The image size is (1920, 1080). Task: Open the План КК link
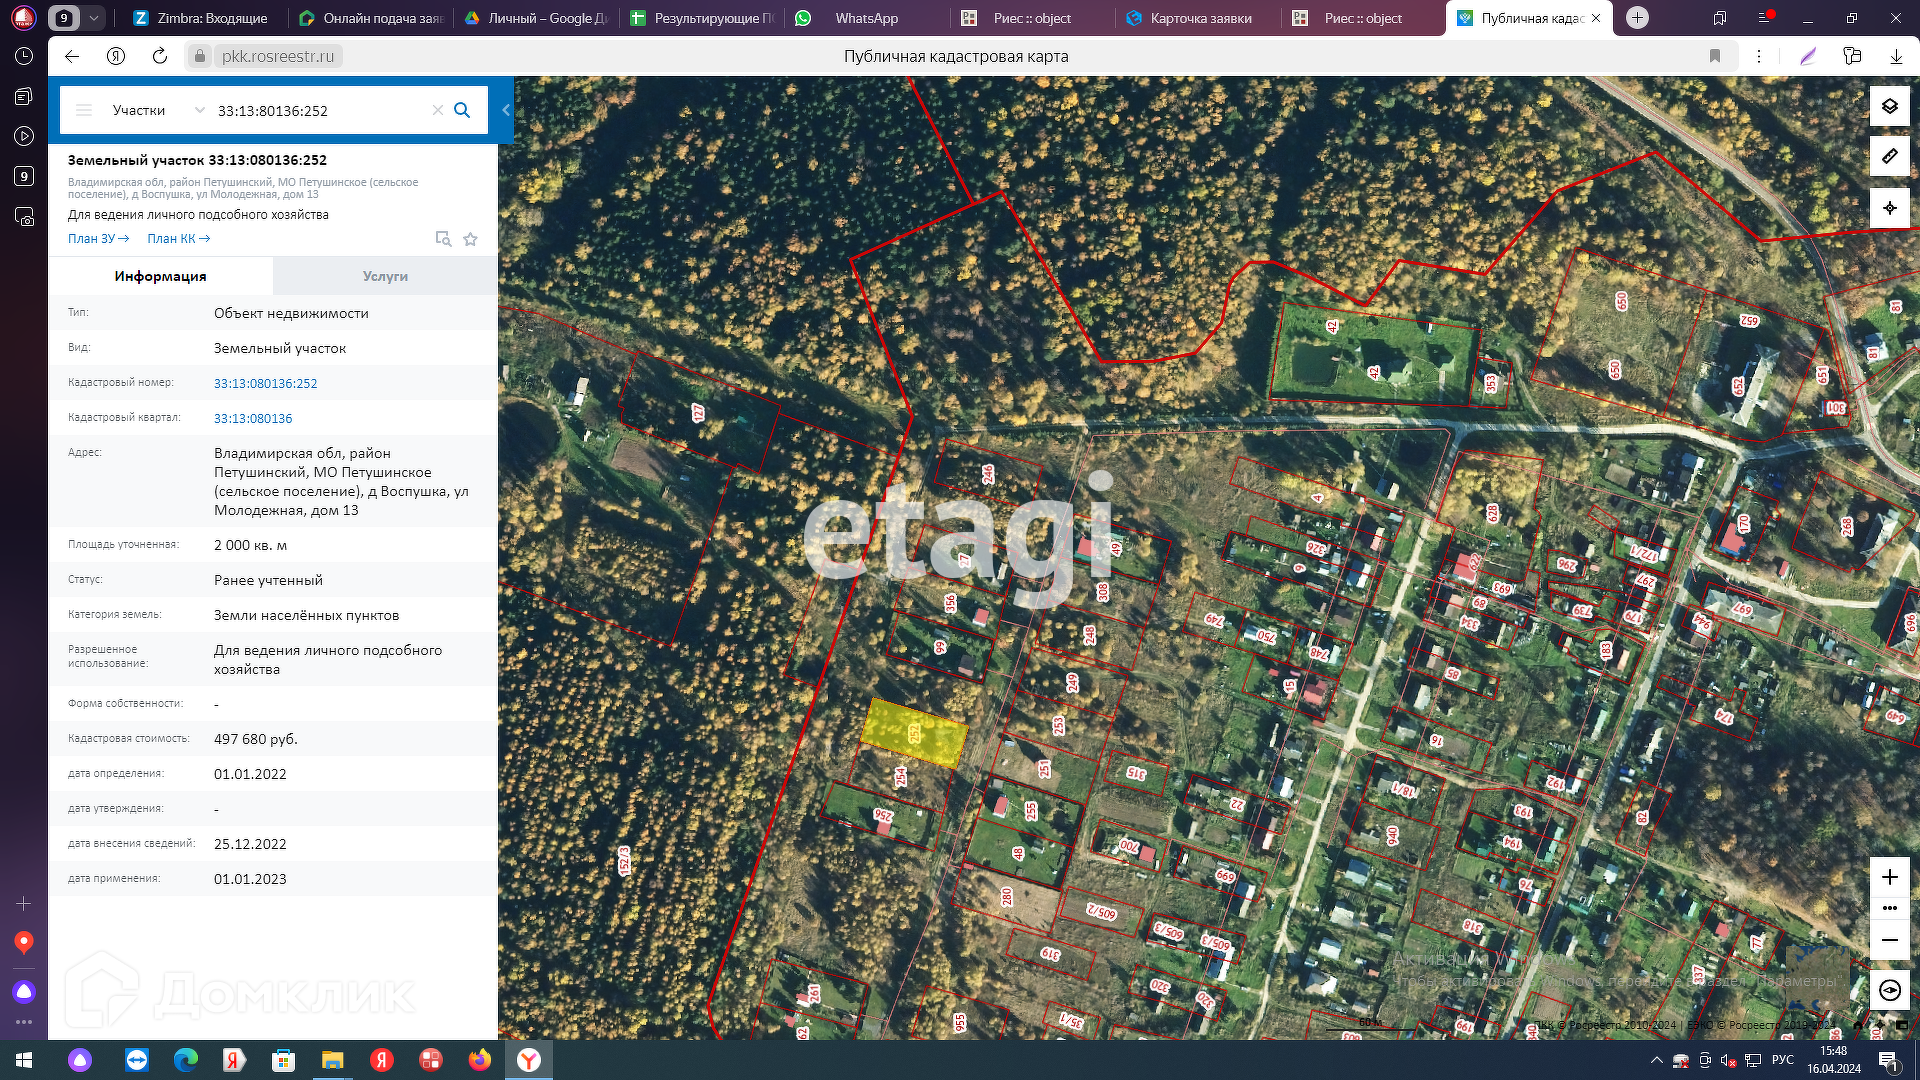point(178,239)
